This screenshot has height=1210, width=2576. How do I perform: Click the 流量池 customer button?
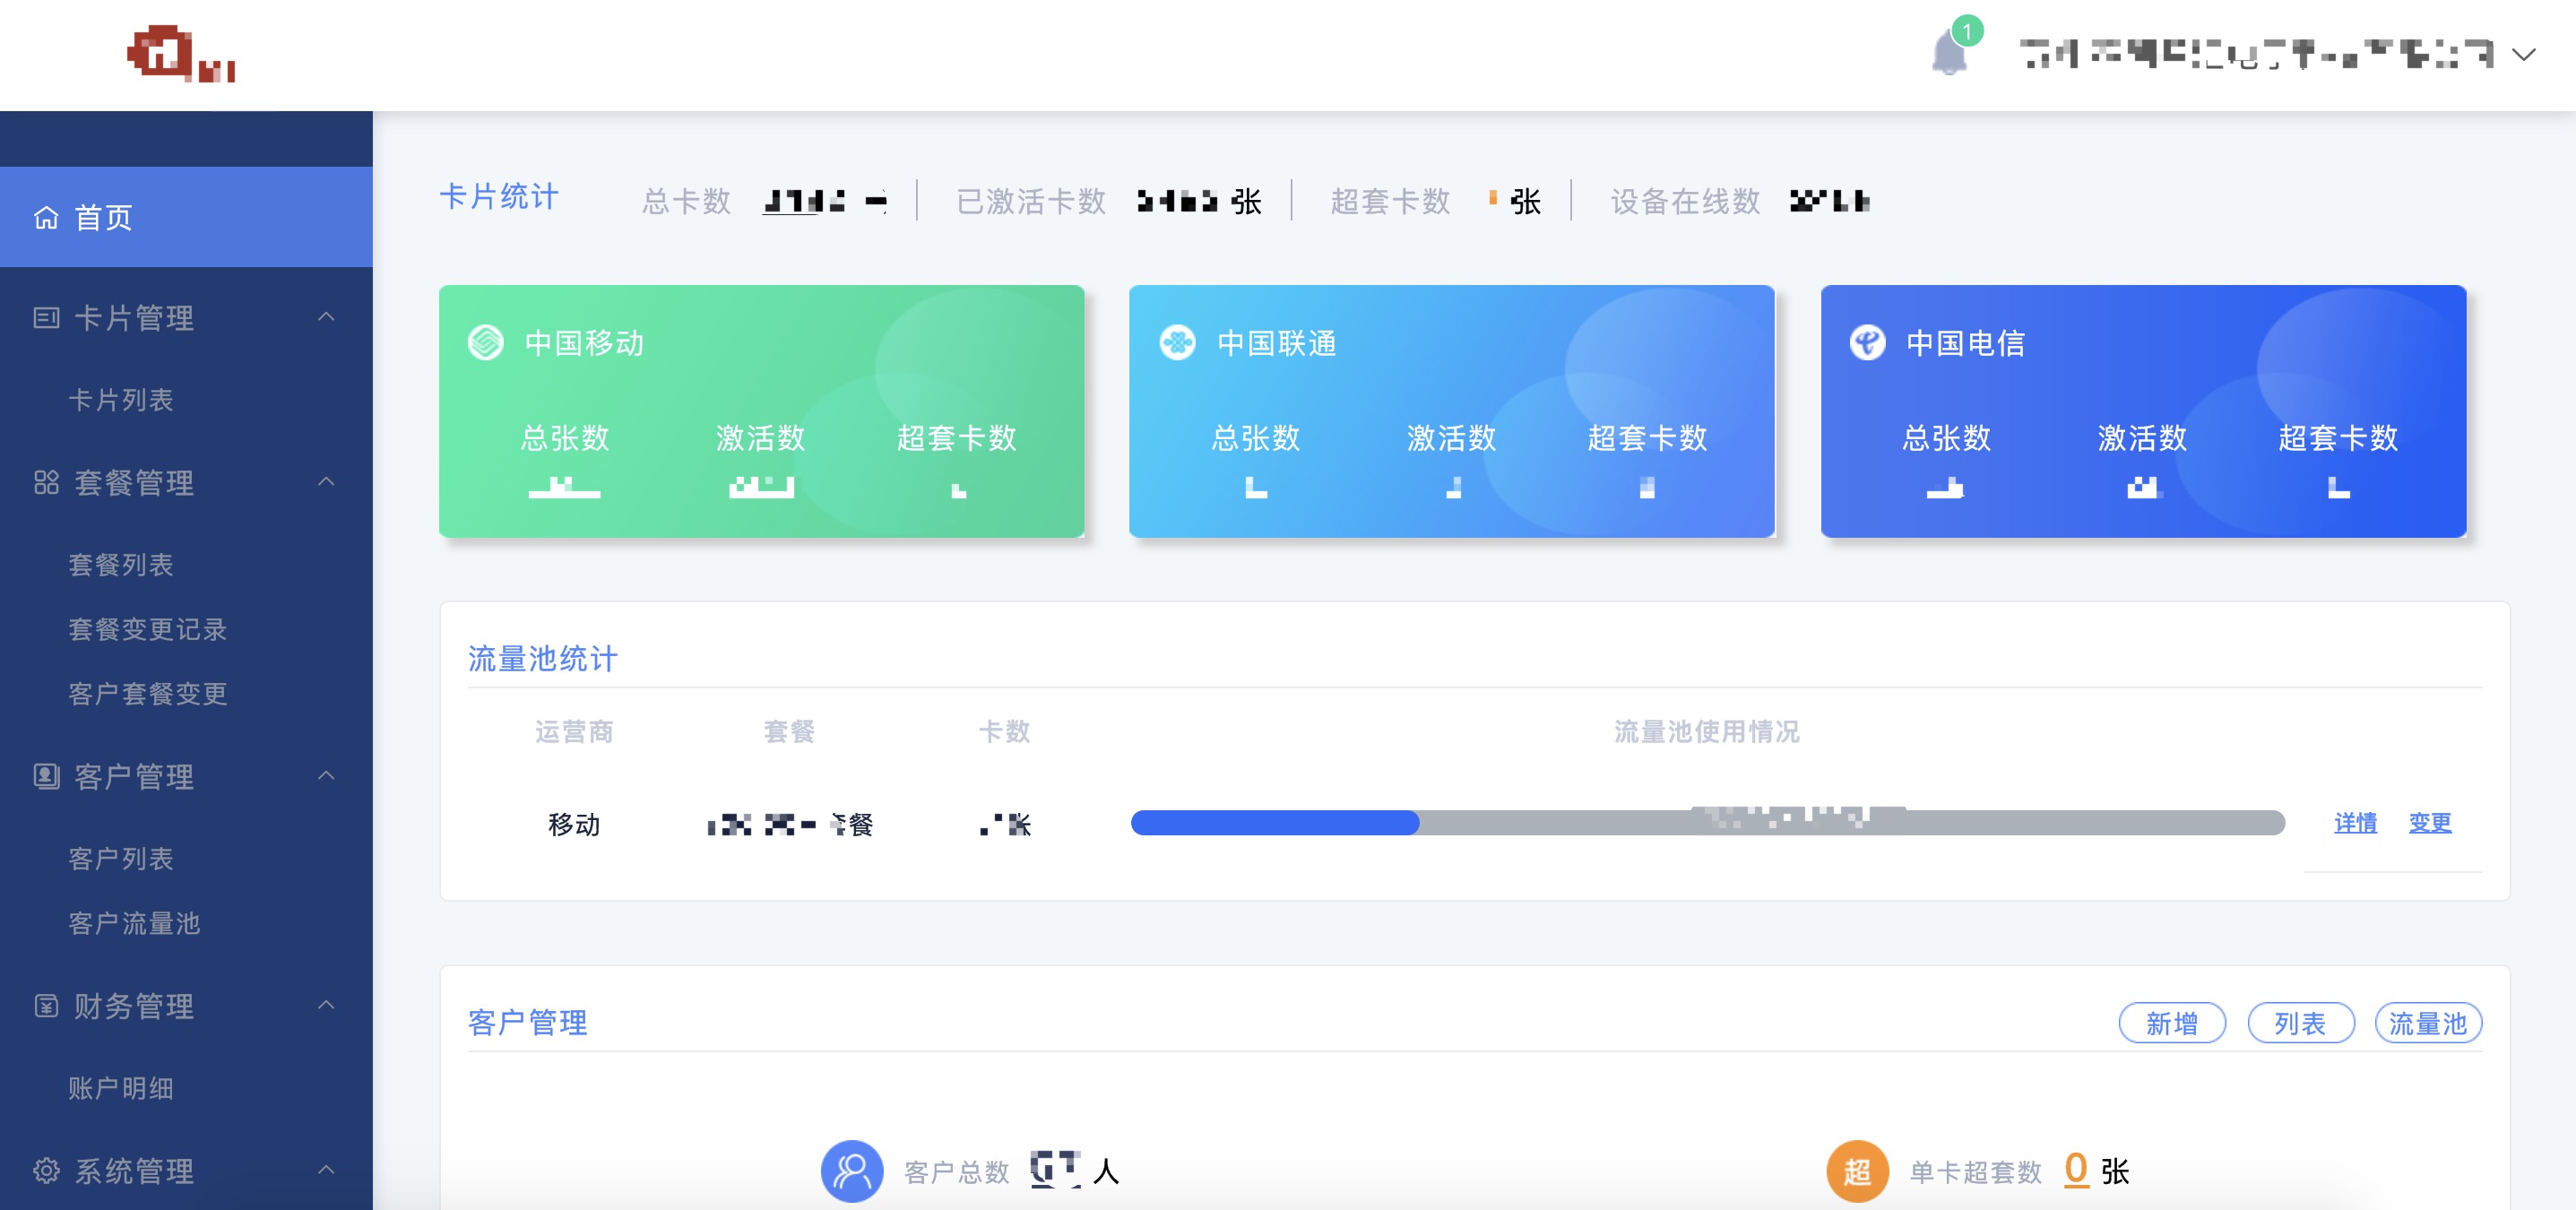click(2429, 1023)
